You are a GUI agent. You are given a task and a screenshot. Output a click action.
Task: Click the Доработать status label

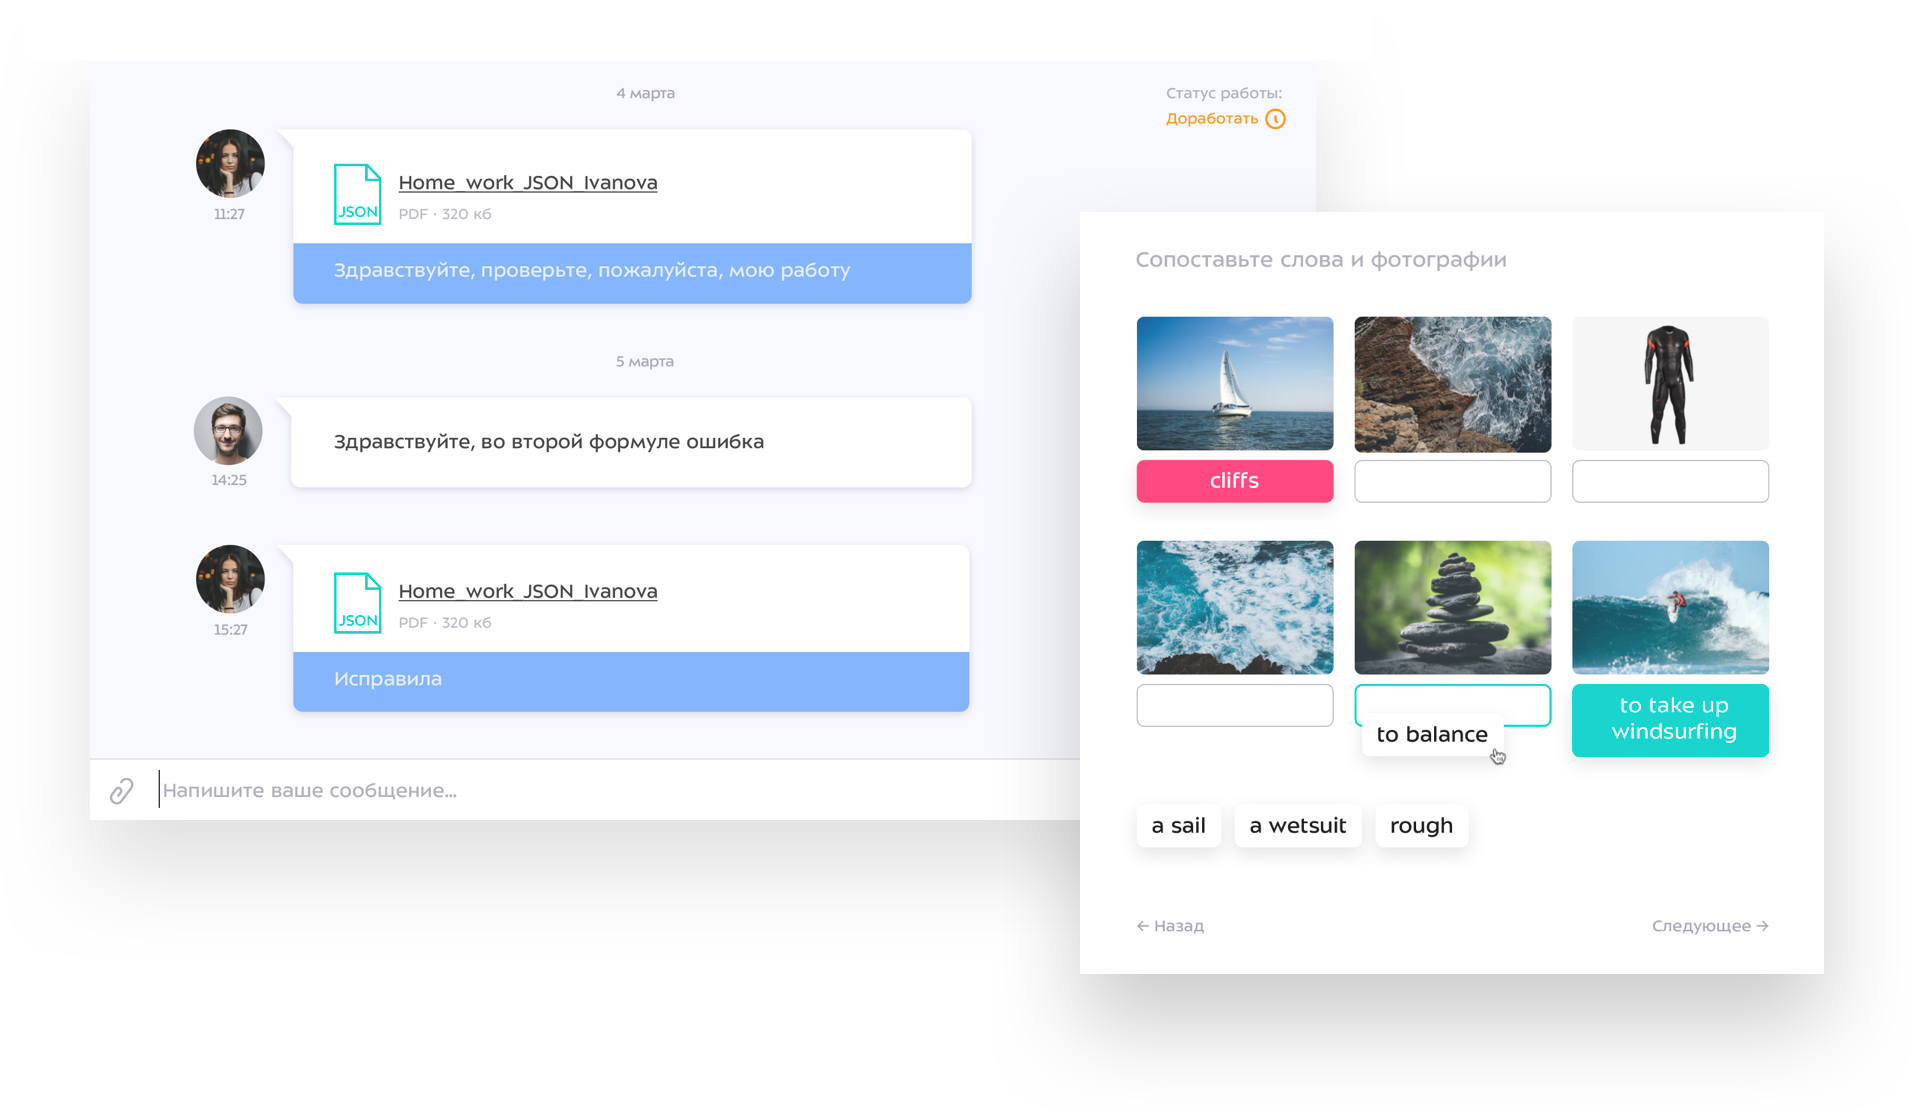1211,119
